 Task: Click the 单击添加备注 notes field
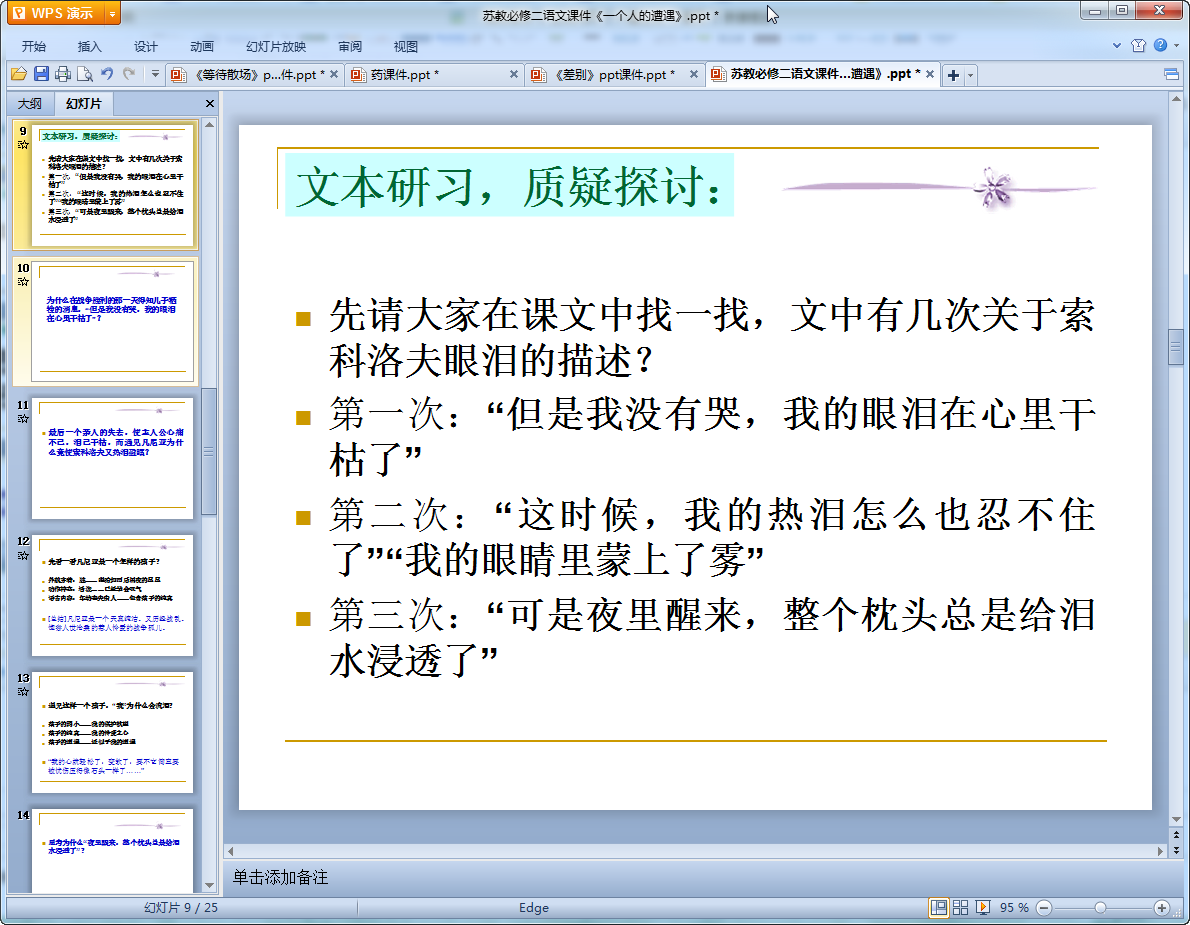coord(280,877)
